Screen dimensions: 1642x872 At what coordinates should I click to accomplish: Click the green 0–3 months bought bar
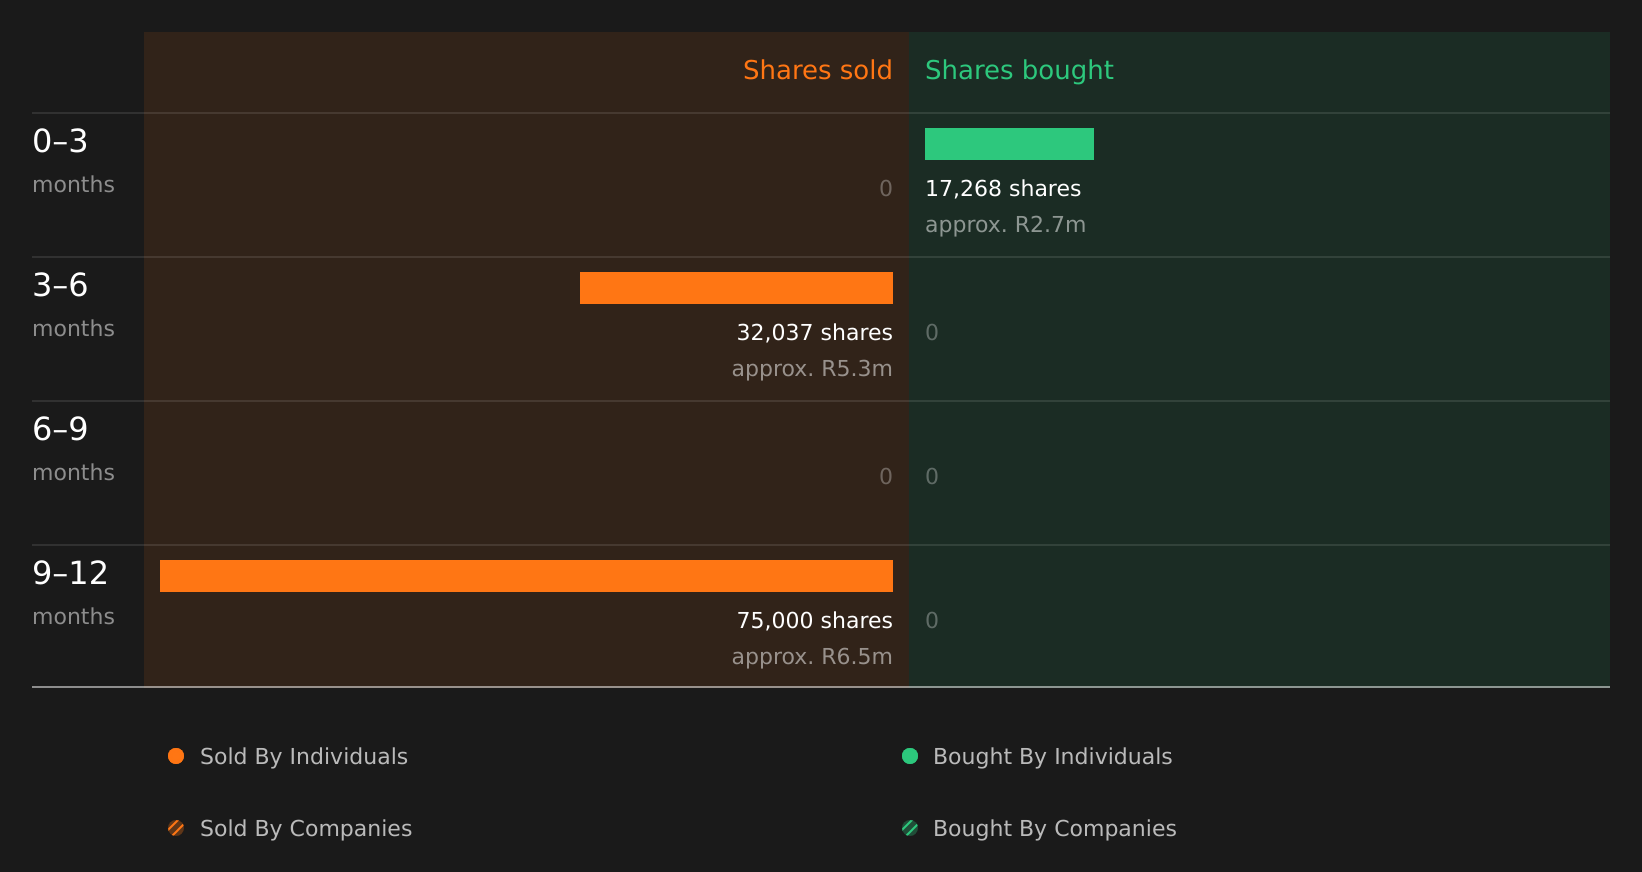point(1009,144)
